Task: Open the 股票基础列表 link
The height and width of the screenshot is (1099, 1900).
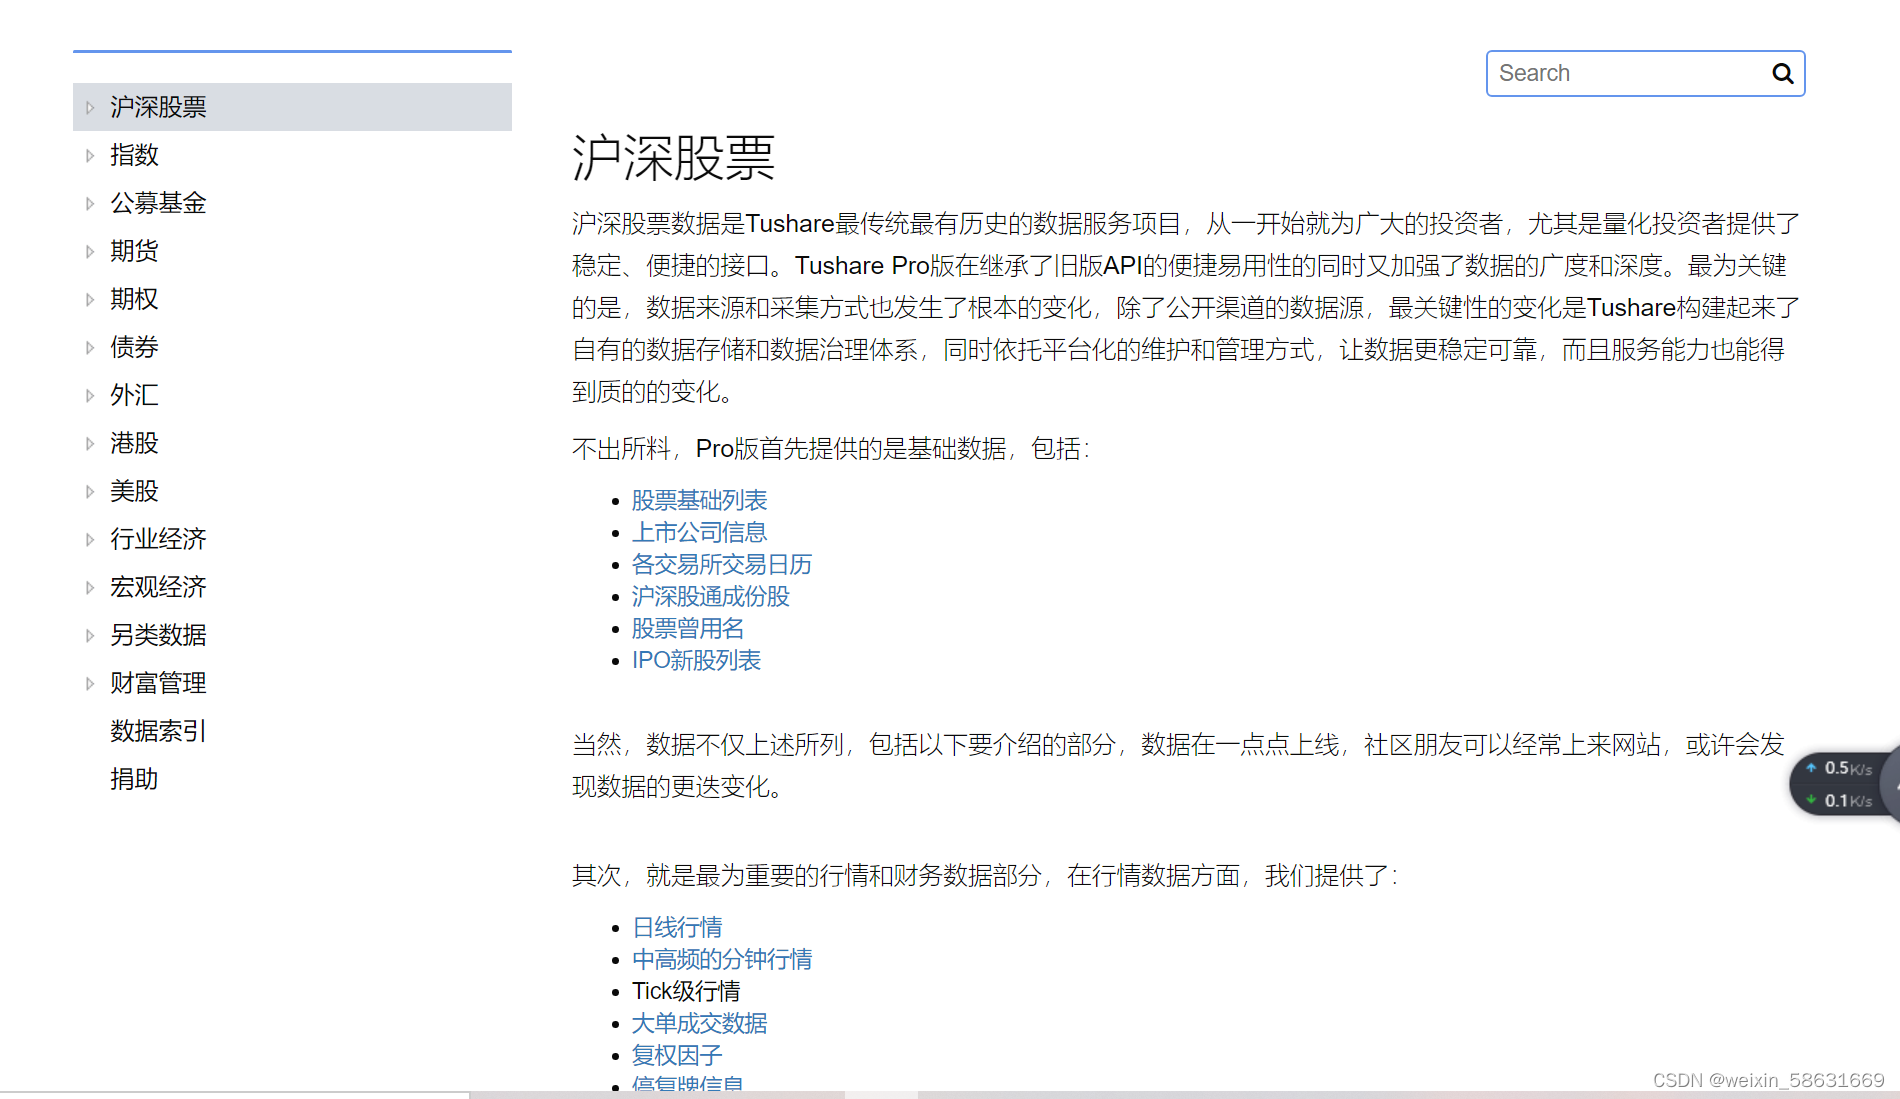Action: (x=699, y=500)
